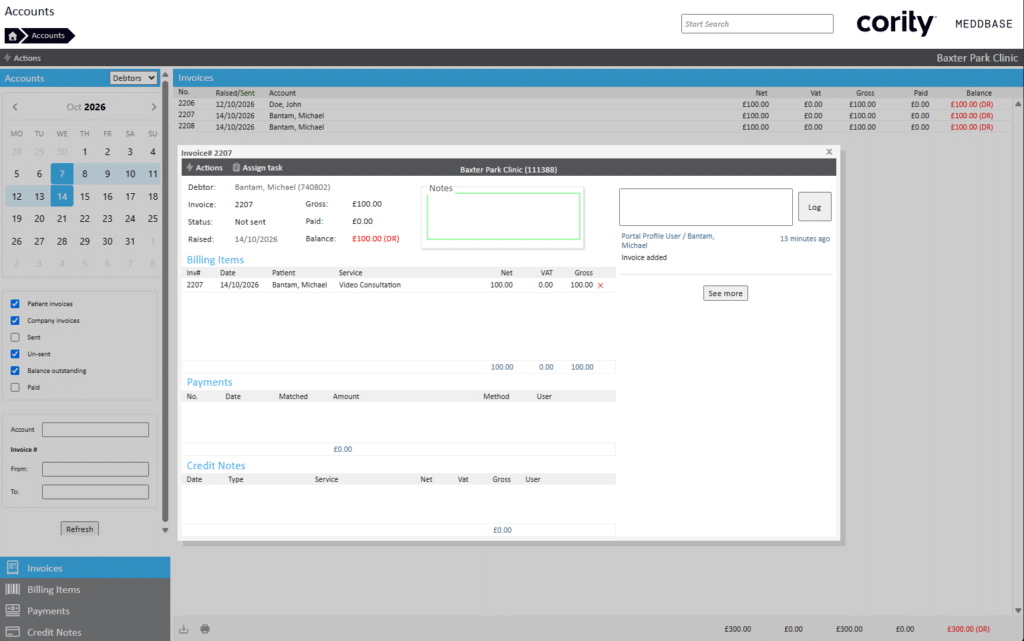Screen dimensions: 1024x641
Task: Click the Invoice # From field
Action: (95, 469)
